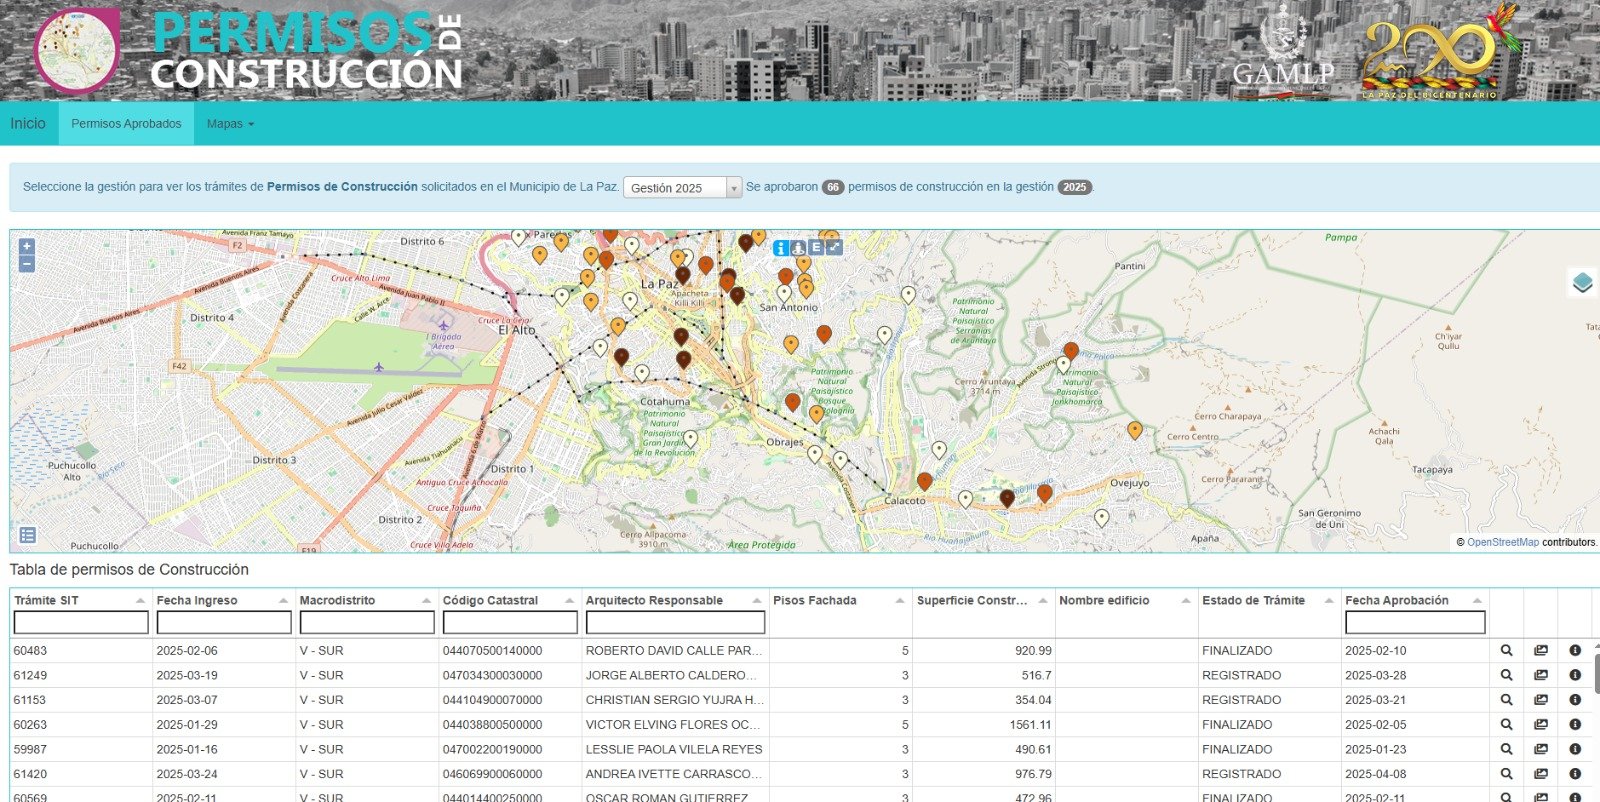
Task: Activate the street view person tool
Action: [798, 248]
